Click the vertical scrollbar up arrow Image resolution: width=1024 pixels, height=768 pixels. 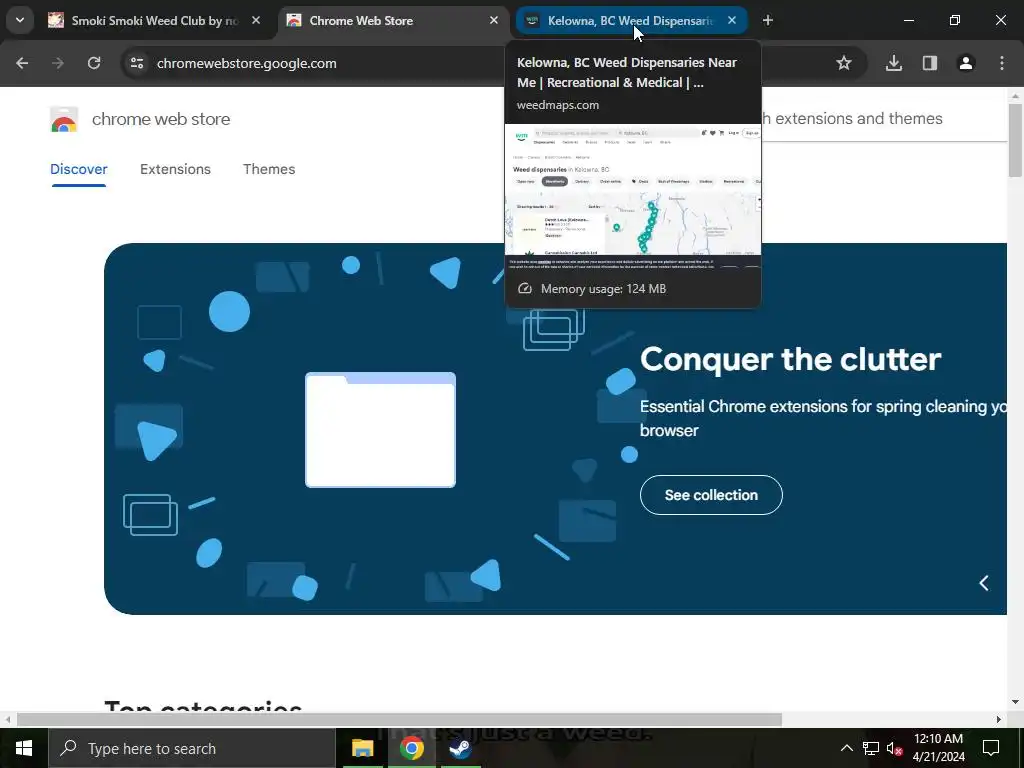(x=1015, y=96)
